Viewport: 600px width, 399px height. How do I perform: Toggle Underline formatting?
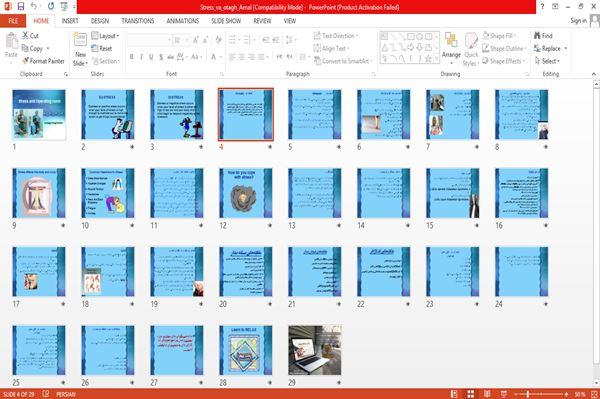pyautogui.click(x=151, y=57)
